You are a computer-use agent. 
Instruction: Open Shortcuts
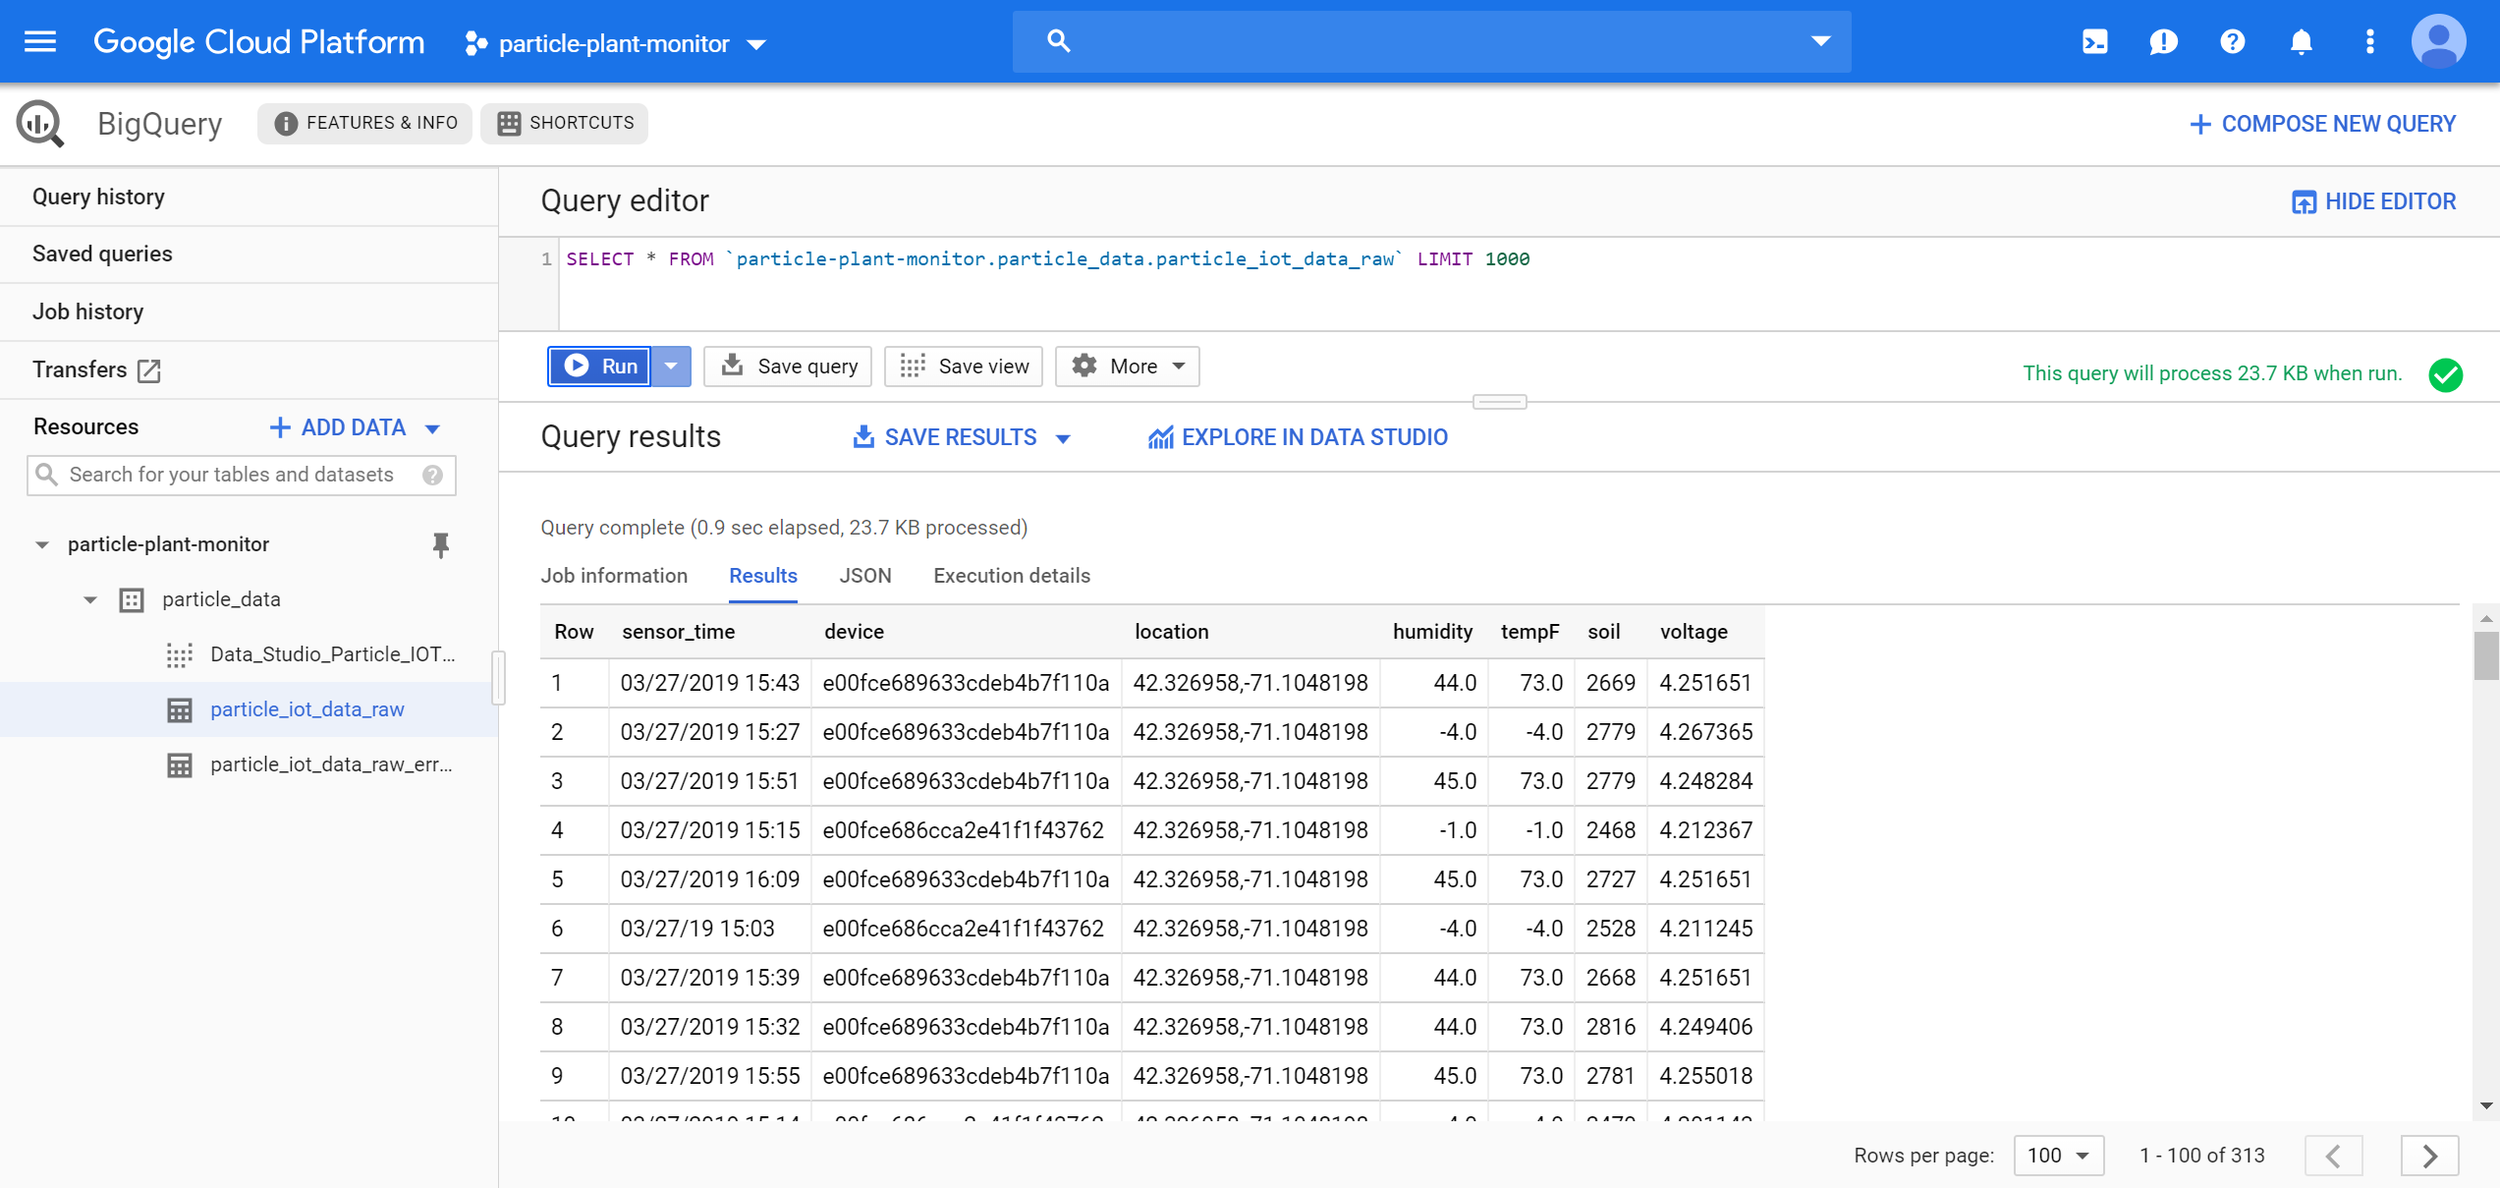pyautogui.click(x=564, y=123)
